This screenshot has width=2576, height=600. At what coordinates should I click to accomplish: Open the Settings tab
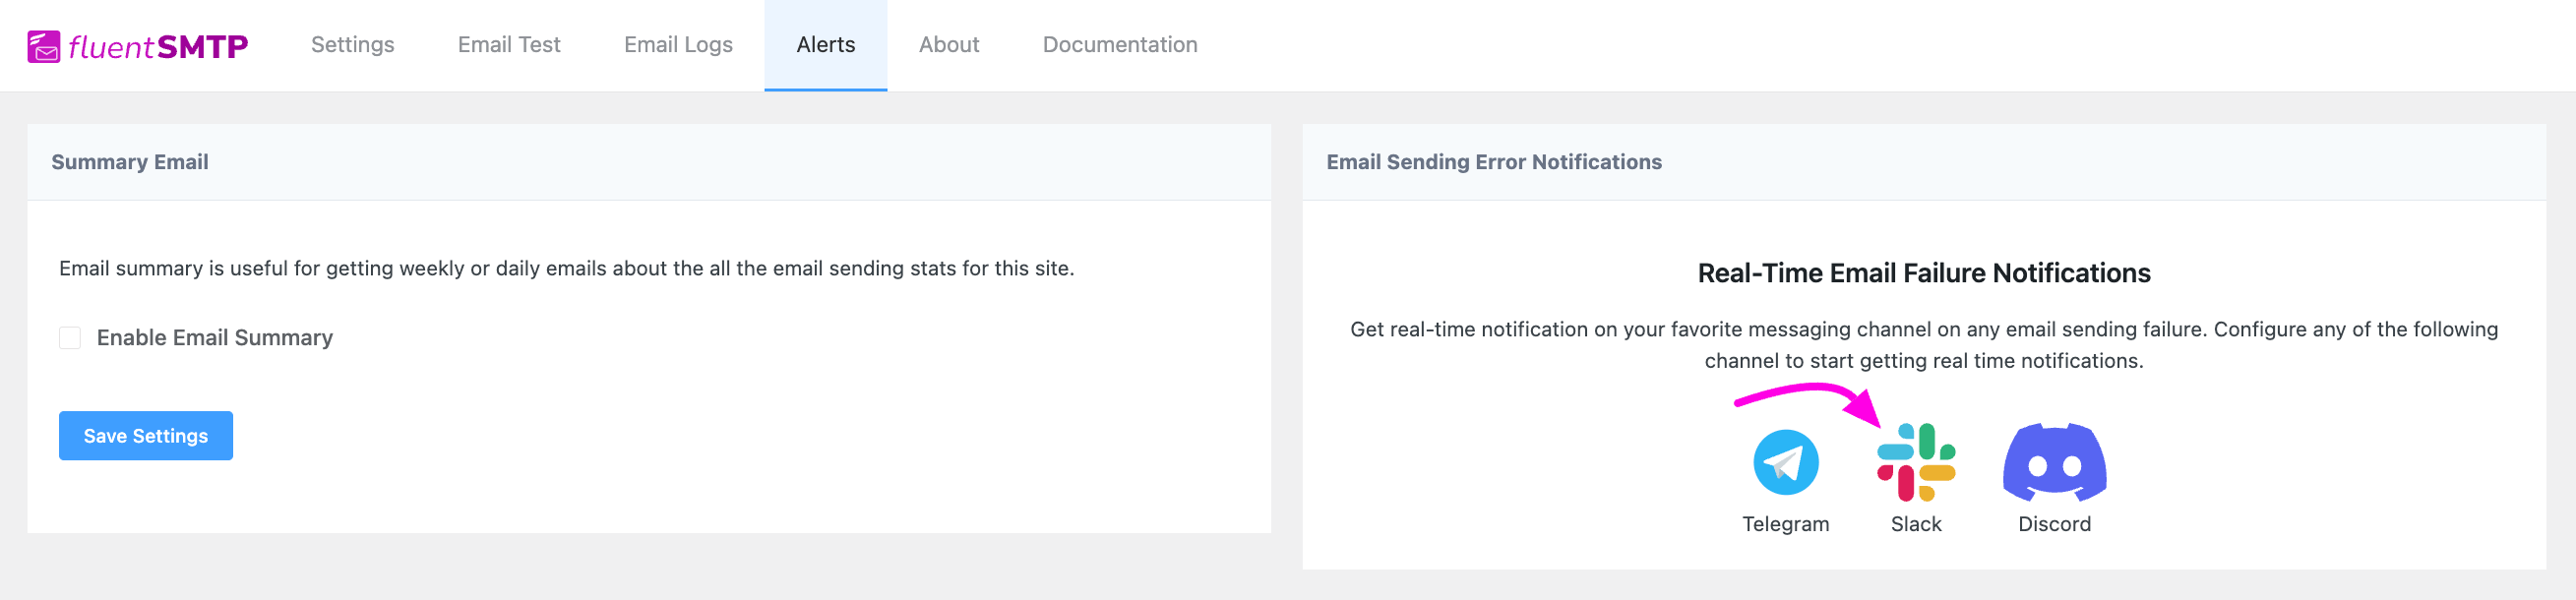[352, 45]
